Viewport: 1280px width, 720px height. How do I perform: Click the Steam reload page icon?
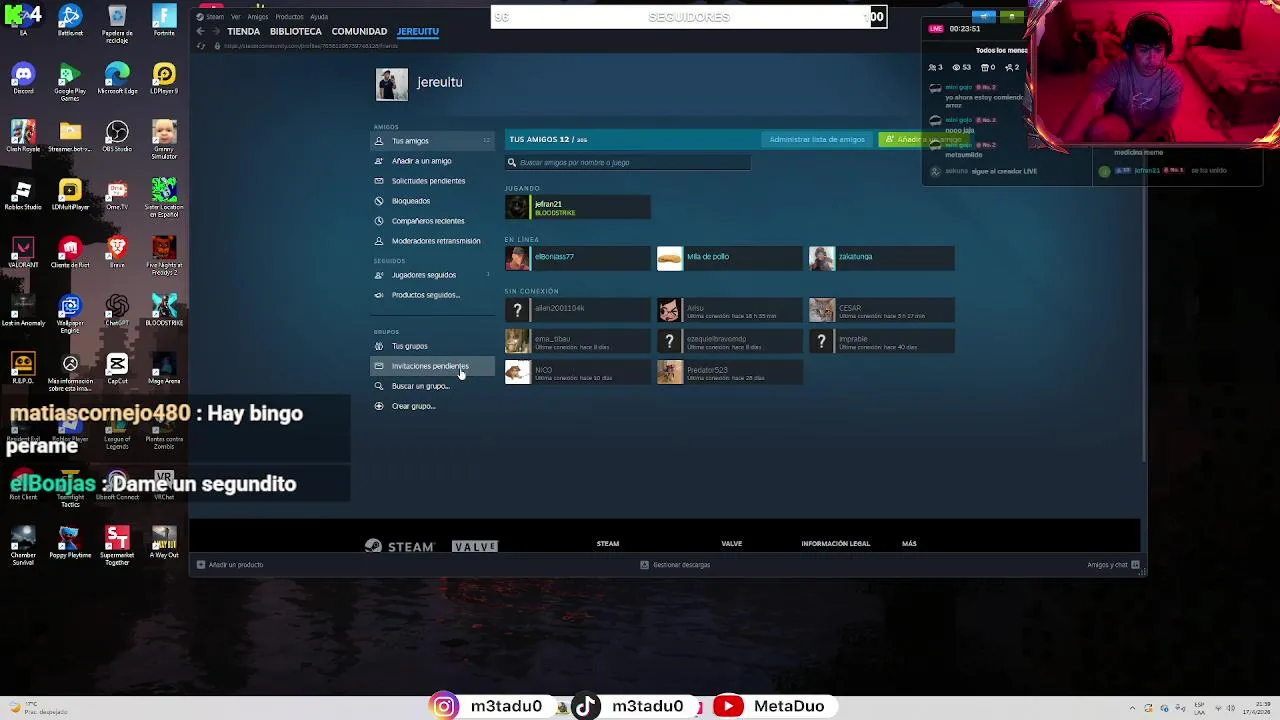click(201, 46)
